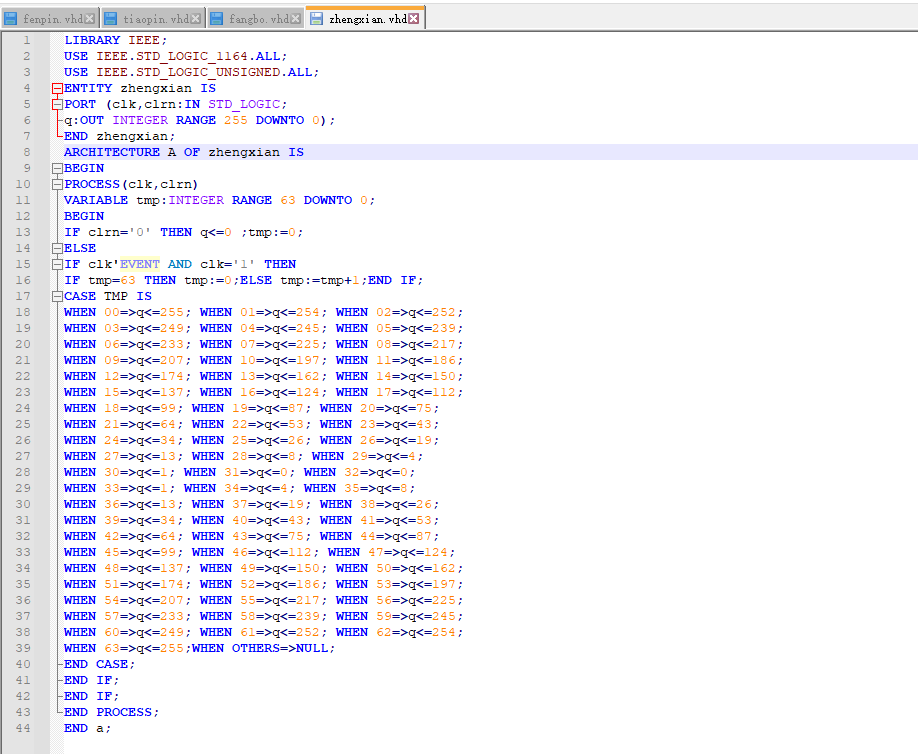This screenshot has height=754, width=918.
Task: Collapse the PROCESS(clk,clrn) fold block
Action: [57, 184]
